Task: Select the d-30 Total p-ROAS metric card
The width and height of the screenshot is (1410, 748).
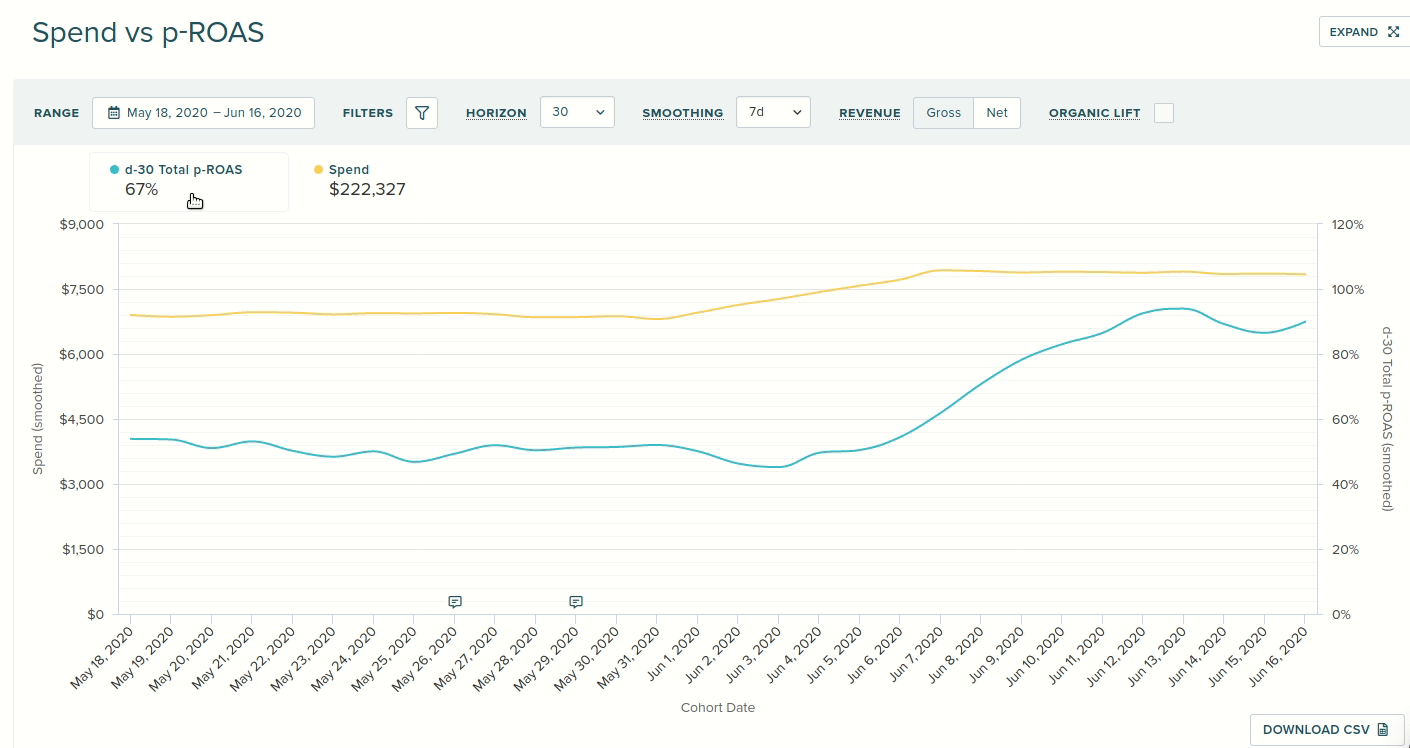Action: click(x=189, y=181)
